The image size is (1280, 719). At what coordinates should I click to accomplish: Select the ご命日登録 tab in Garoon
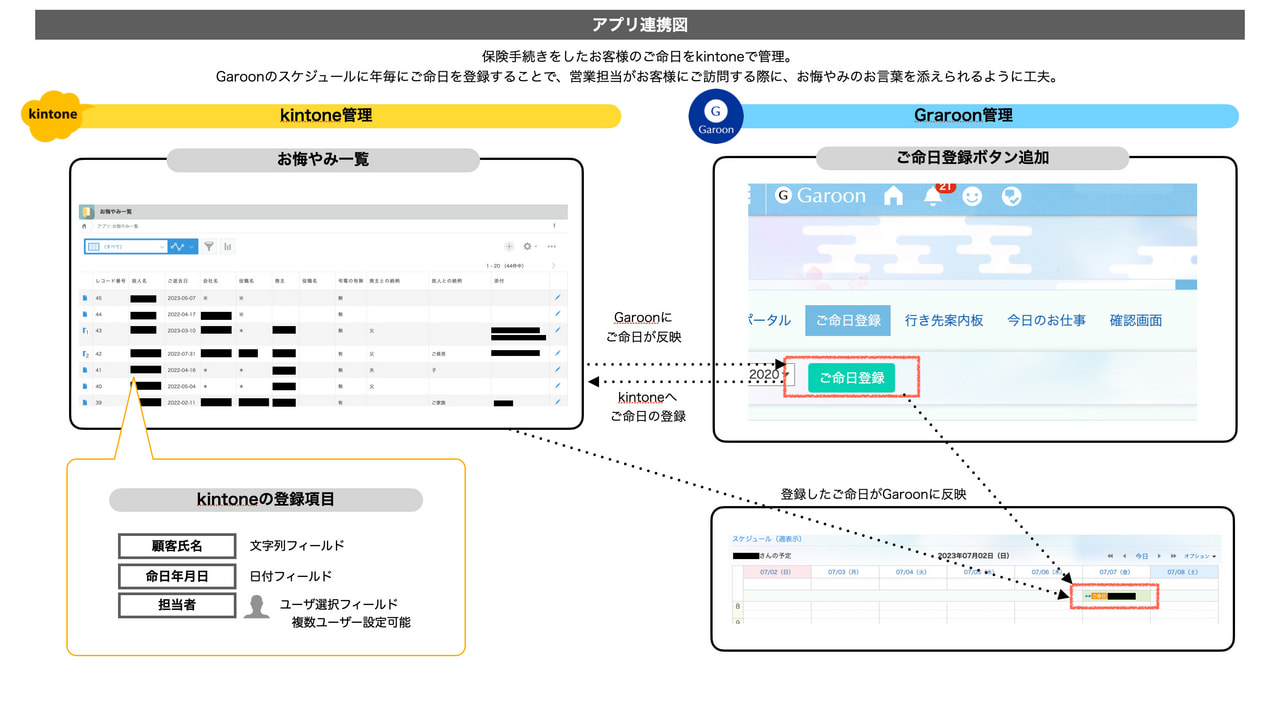[x=848, y=320]
